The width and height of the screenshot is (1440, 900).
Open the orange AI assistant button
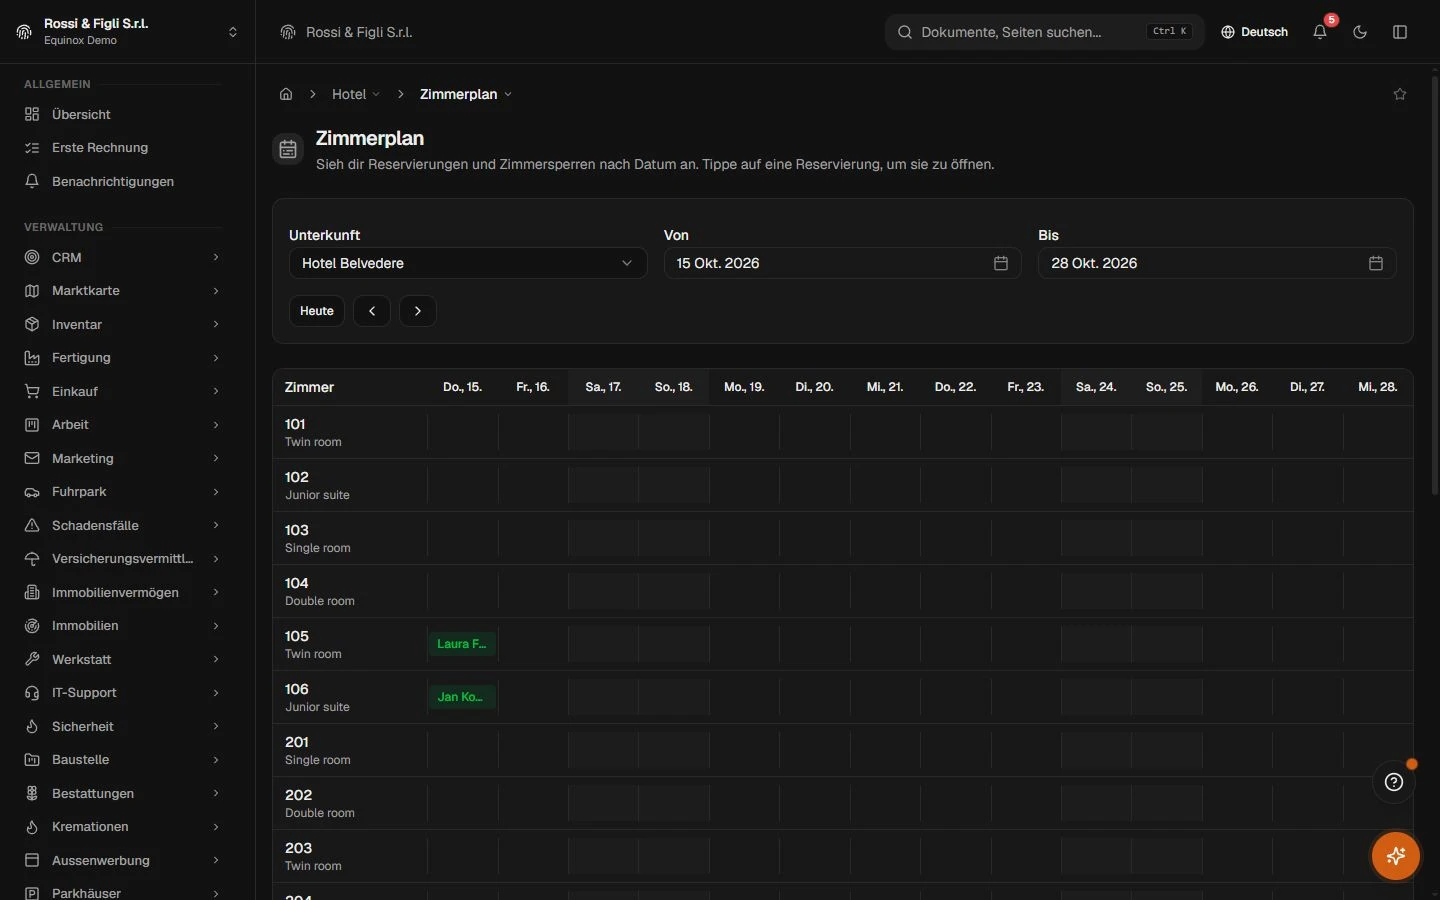coord(1396,856)
